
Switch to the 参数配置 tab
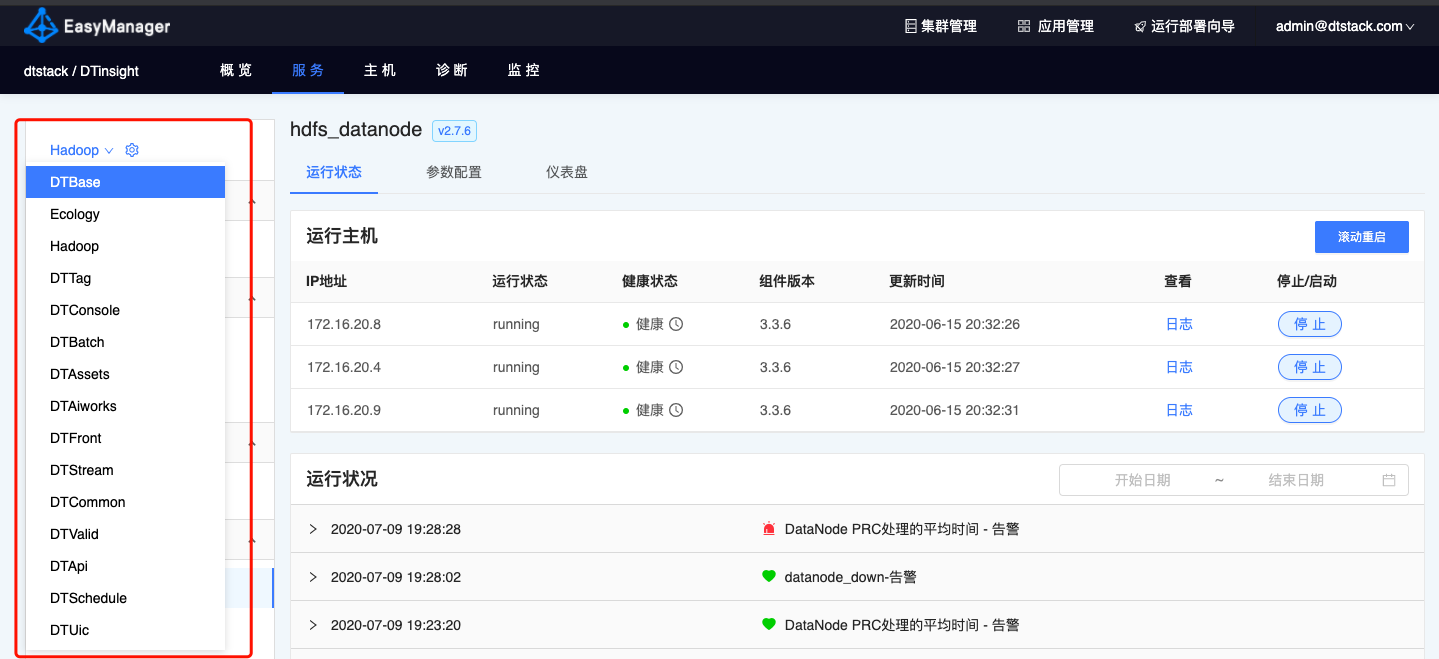click(x=453, y=172)
